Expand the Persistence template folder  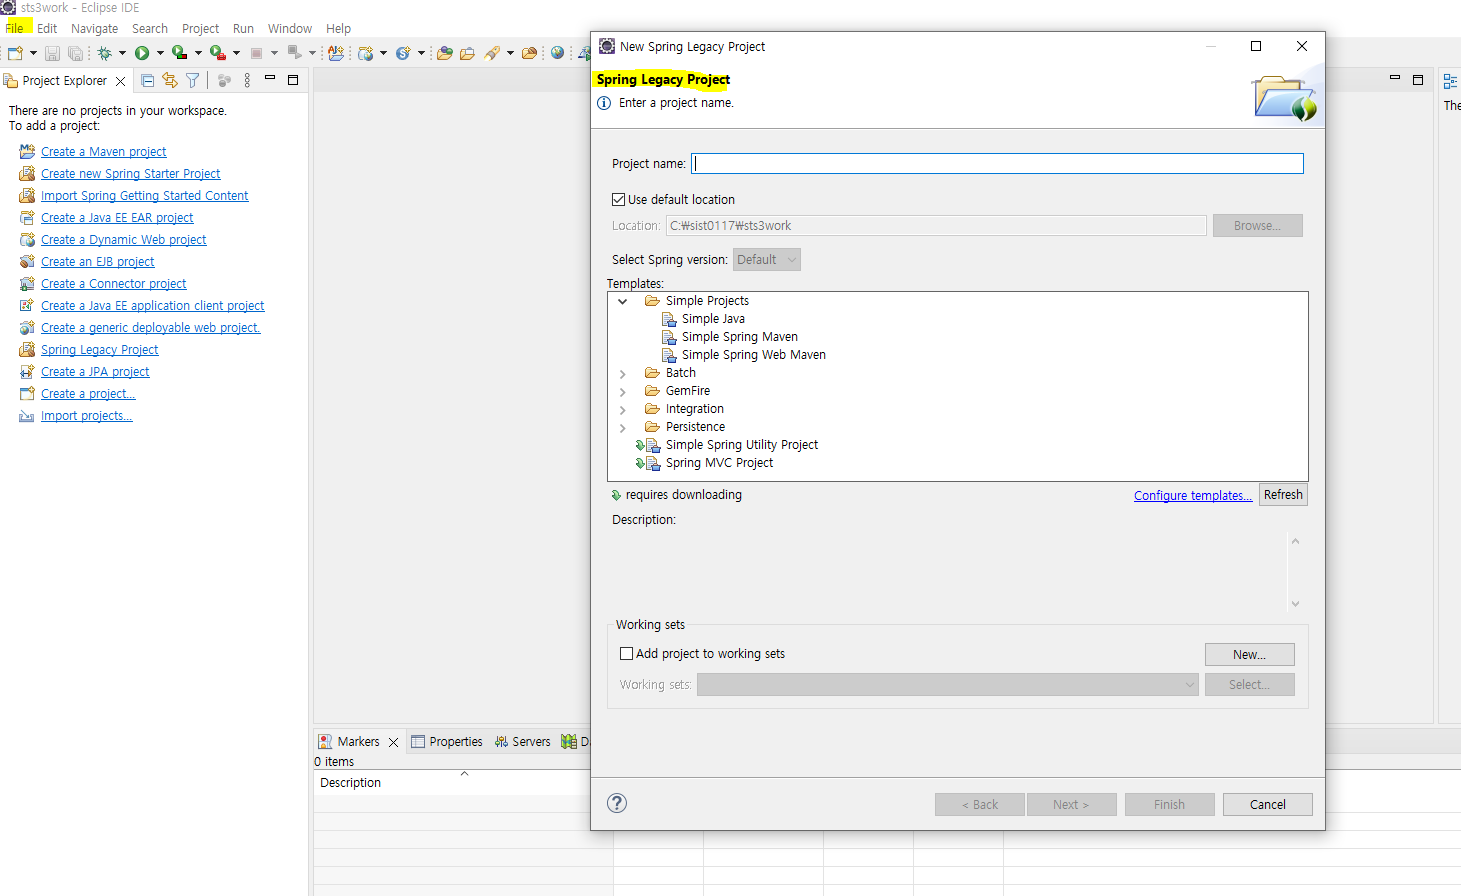click(623, 428)
